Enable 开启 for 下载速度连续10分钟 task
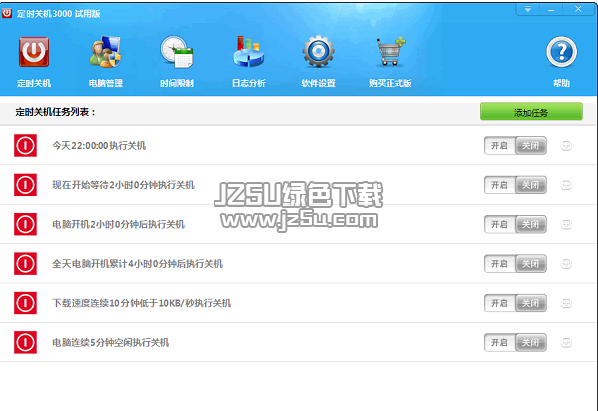The image size is (598, 411). [500, 303]
